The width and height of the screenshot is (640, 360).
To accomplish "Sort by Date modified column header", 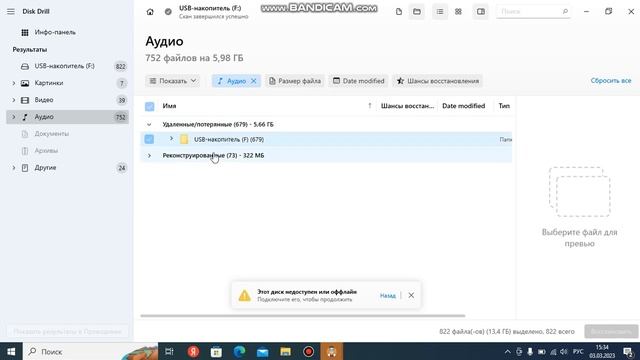I will (464, 106).
